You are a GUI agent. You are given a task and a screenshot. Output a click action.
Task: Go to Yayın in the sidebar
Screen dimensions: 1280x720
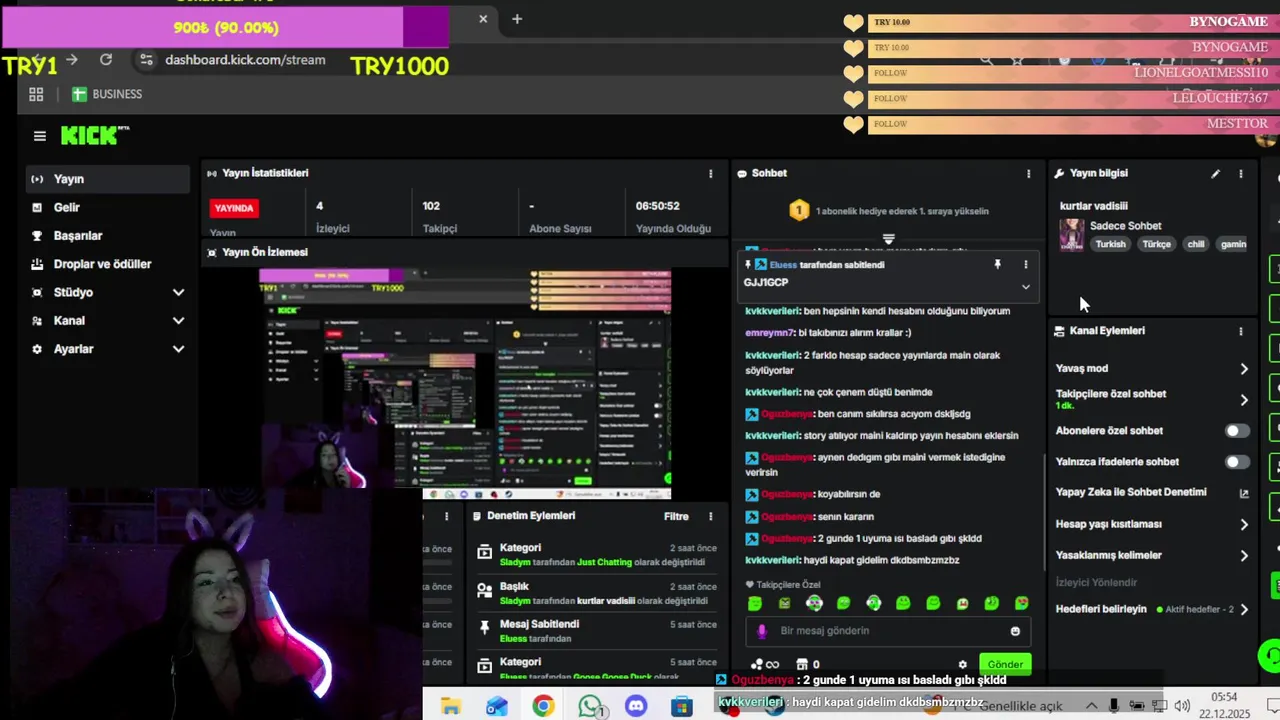[107, 179]
